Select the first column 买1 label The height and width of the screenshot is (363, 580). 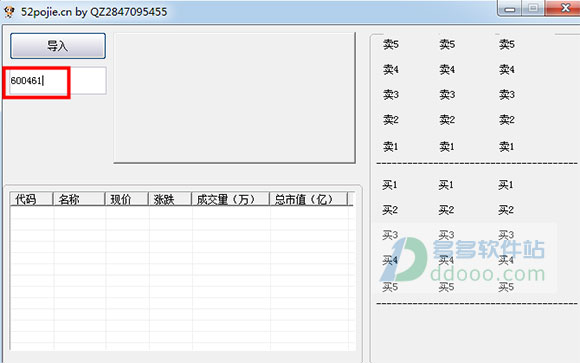tap(390, 185)
